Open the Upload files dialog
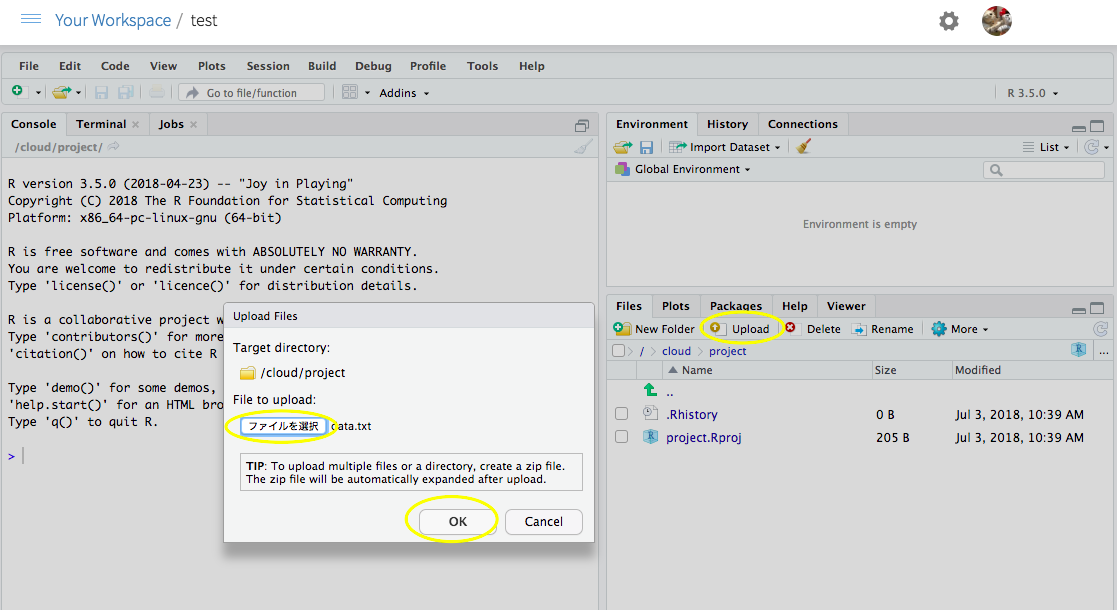1117x610 pixels. [741, 328]
